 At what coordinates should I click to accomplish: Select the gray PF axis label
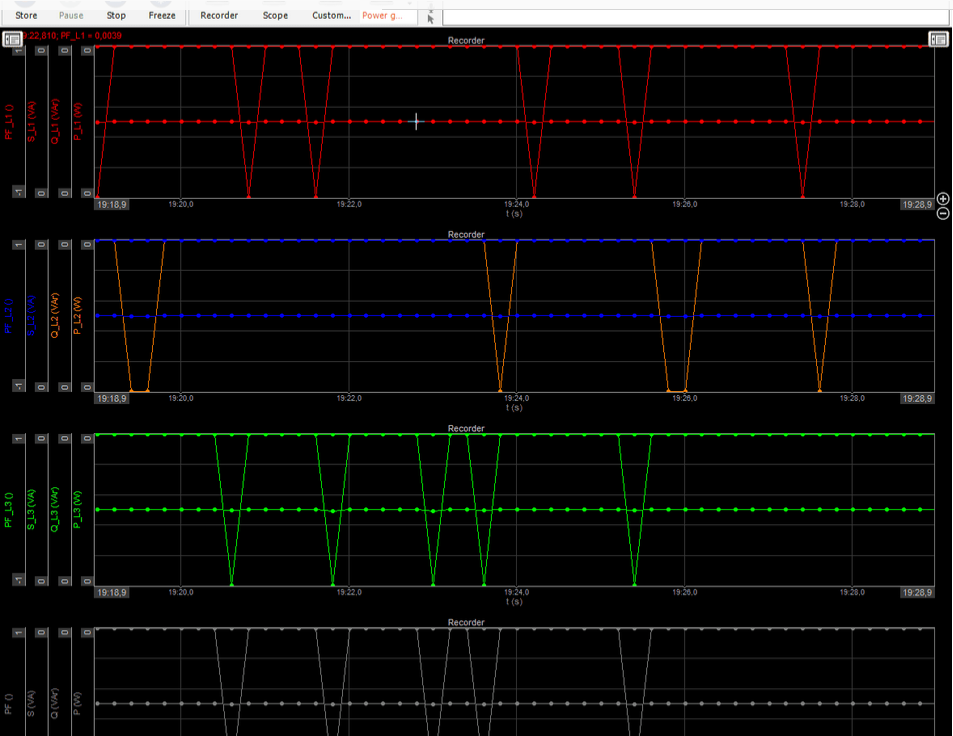pos(9,704)
